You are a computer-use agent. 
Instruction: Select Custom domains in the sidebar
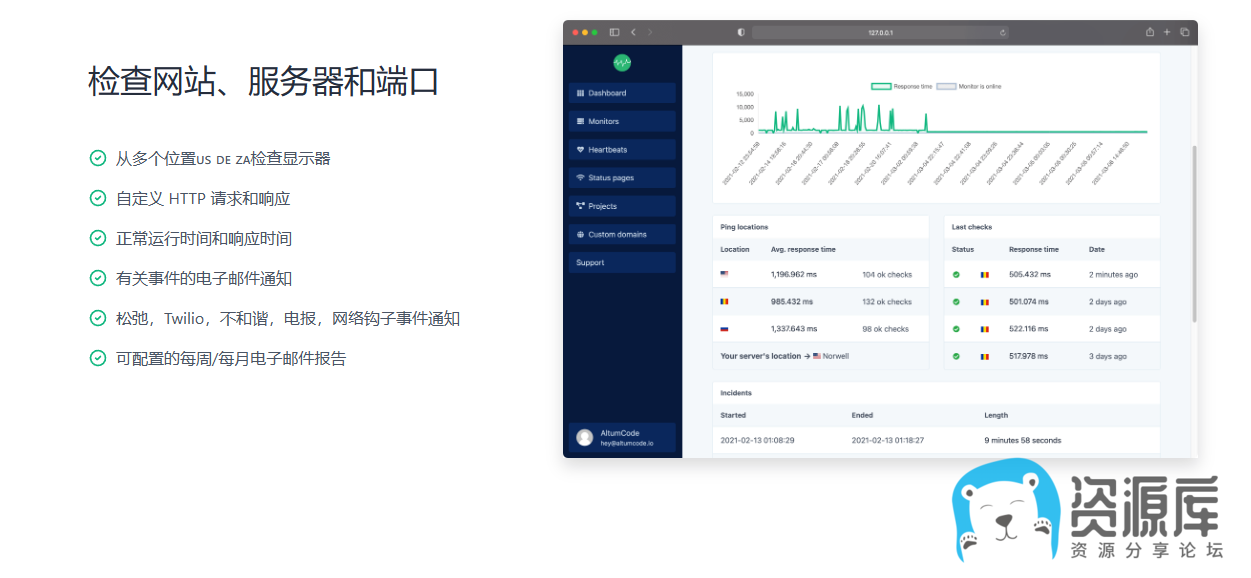pyautogui.click(x=622, y=234)
